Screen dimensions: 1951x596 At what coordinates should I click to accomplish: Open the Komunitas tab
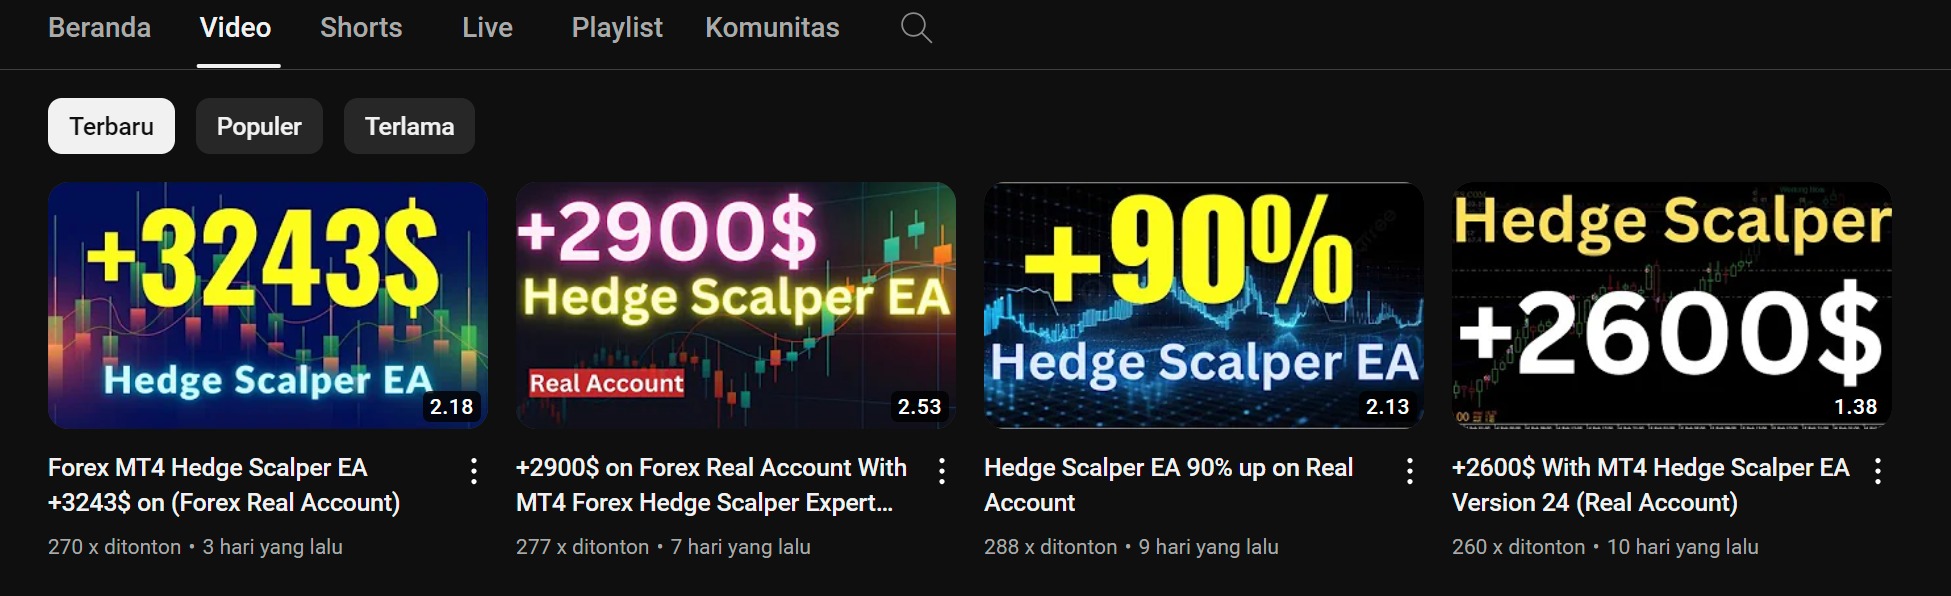point(772,28)
